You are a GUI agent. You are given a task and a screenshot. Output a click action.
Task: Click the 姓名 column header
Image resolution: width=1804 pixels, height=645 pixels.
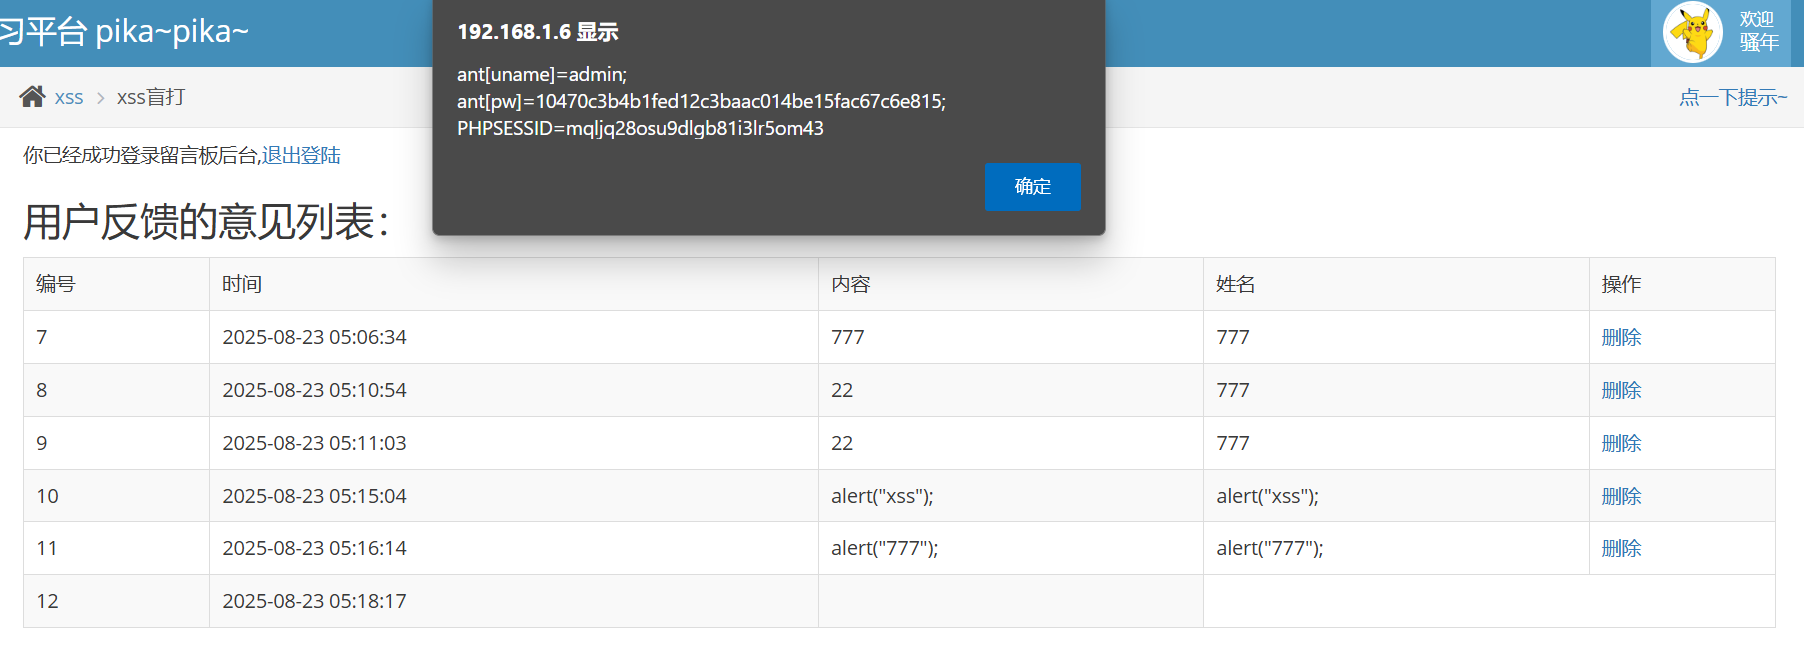click(x=1236, y=285)
